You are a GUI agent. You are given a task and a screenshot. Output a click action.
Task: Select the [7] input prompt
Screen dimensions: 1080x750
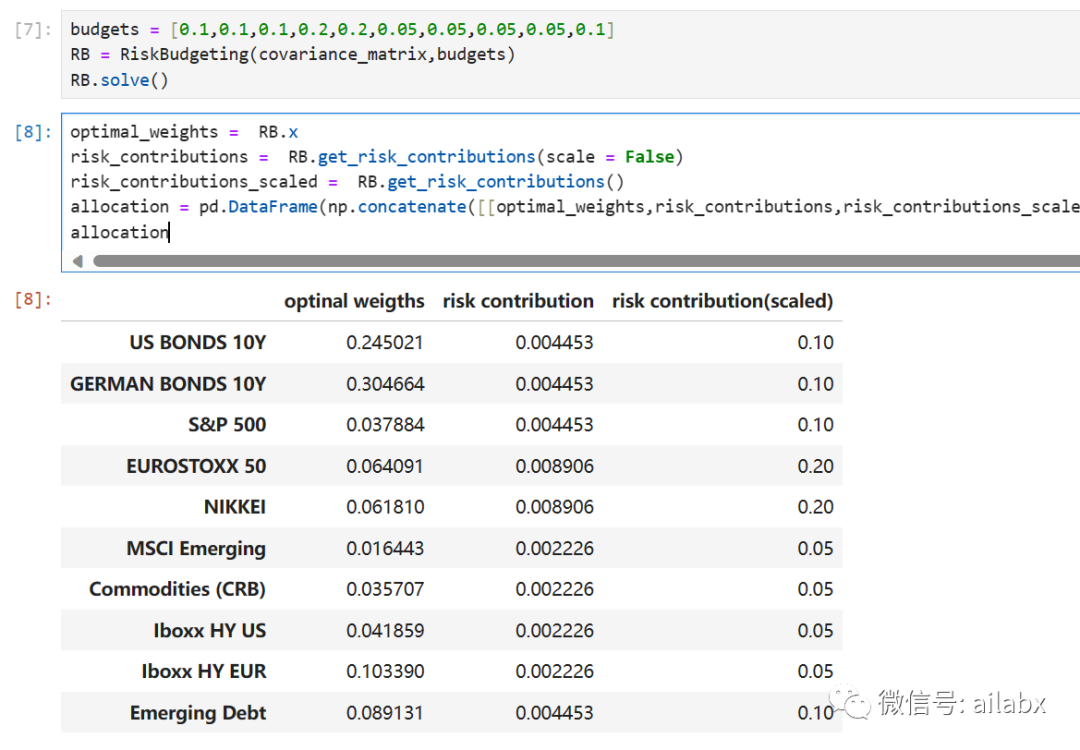point(32,30)
